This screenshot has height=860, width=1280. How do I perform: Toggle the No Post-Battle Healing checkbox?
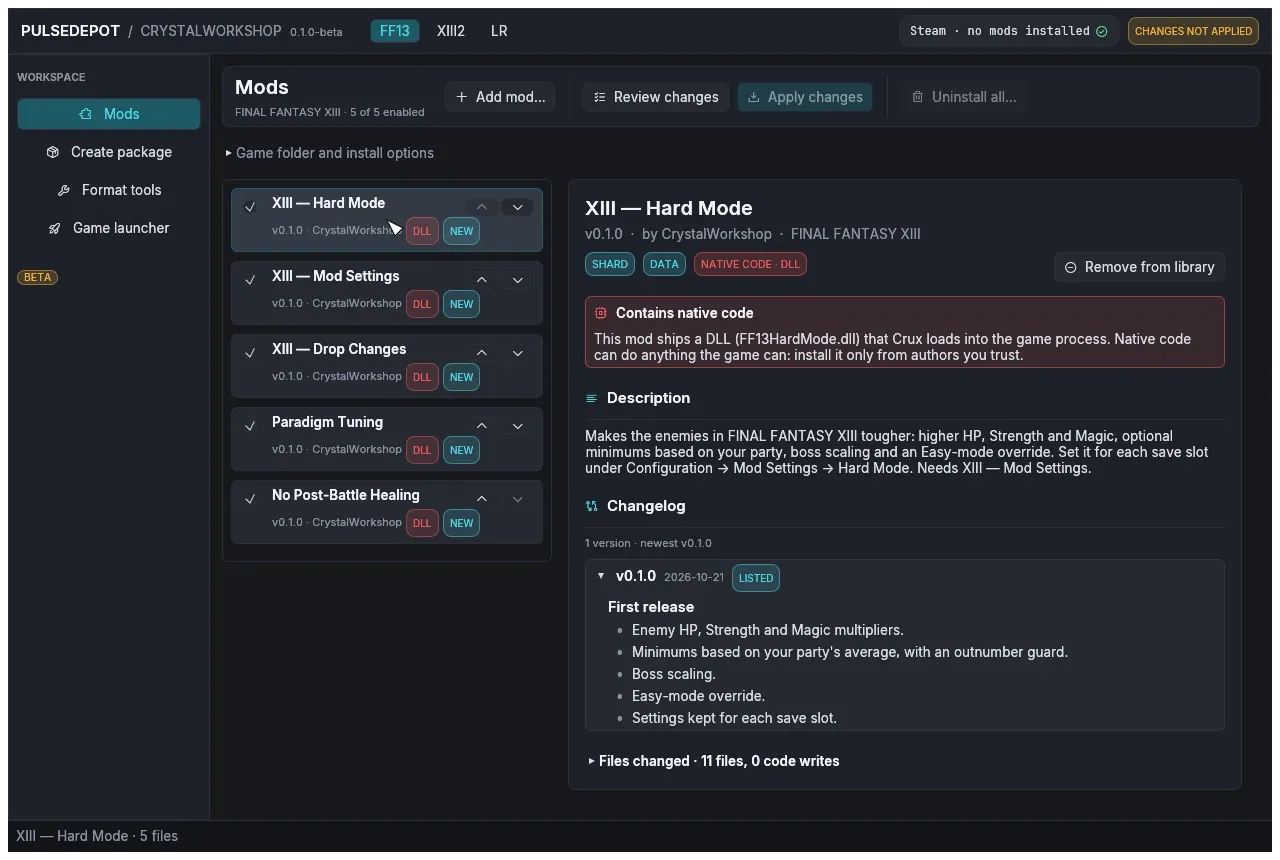point(250,499)
